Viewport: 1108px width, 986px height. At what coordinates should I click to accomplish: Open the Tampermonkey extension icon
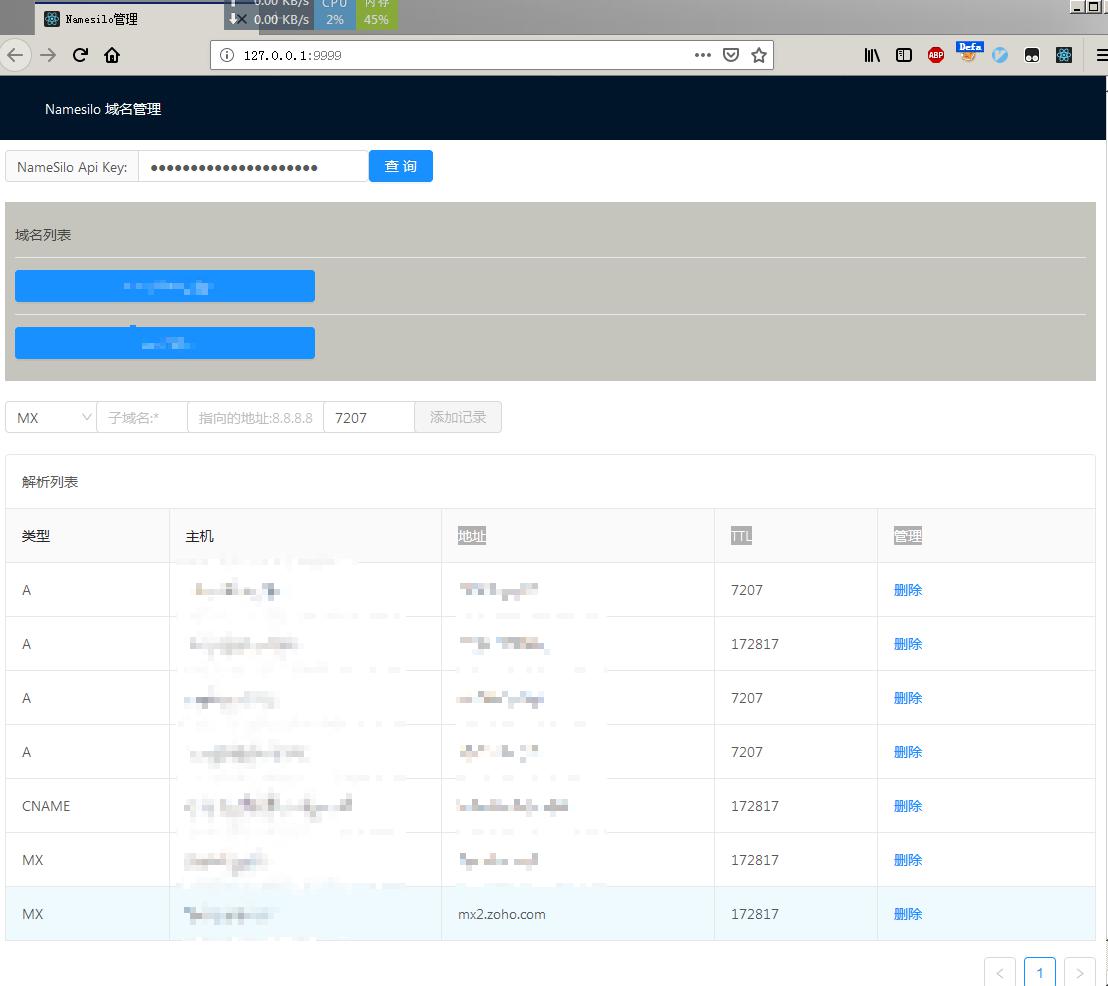(1032, 55)
